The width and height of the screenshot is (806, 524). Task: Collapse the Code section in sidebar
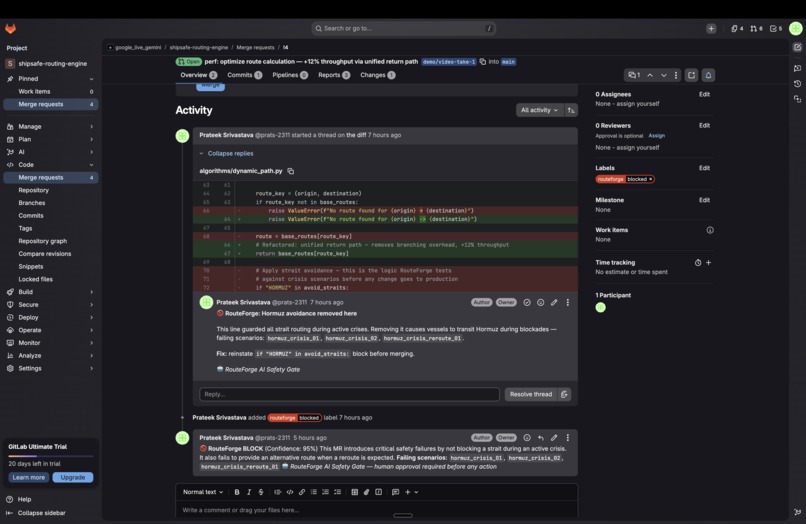[x=50, y=165]
